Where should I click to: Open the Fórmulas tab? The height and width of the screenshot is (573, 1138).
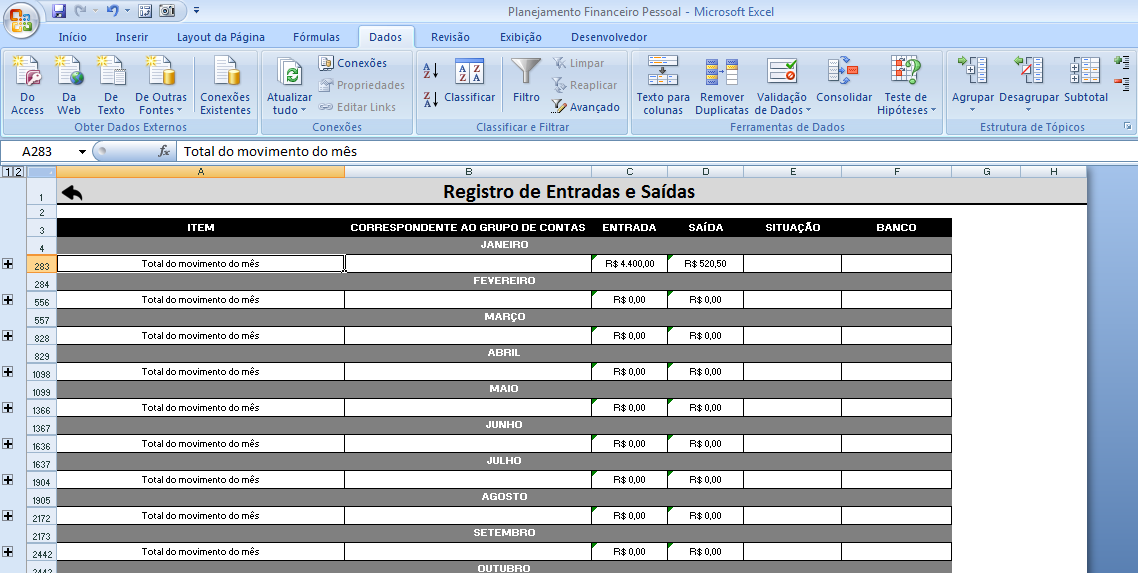316,37
